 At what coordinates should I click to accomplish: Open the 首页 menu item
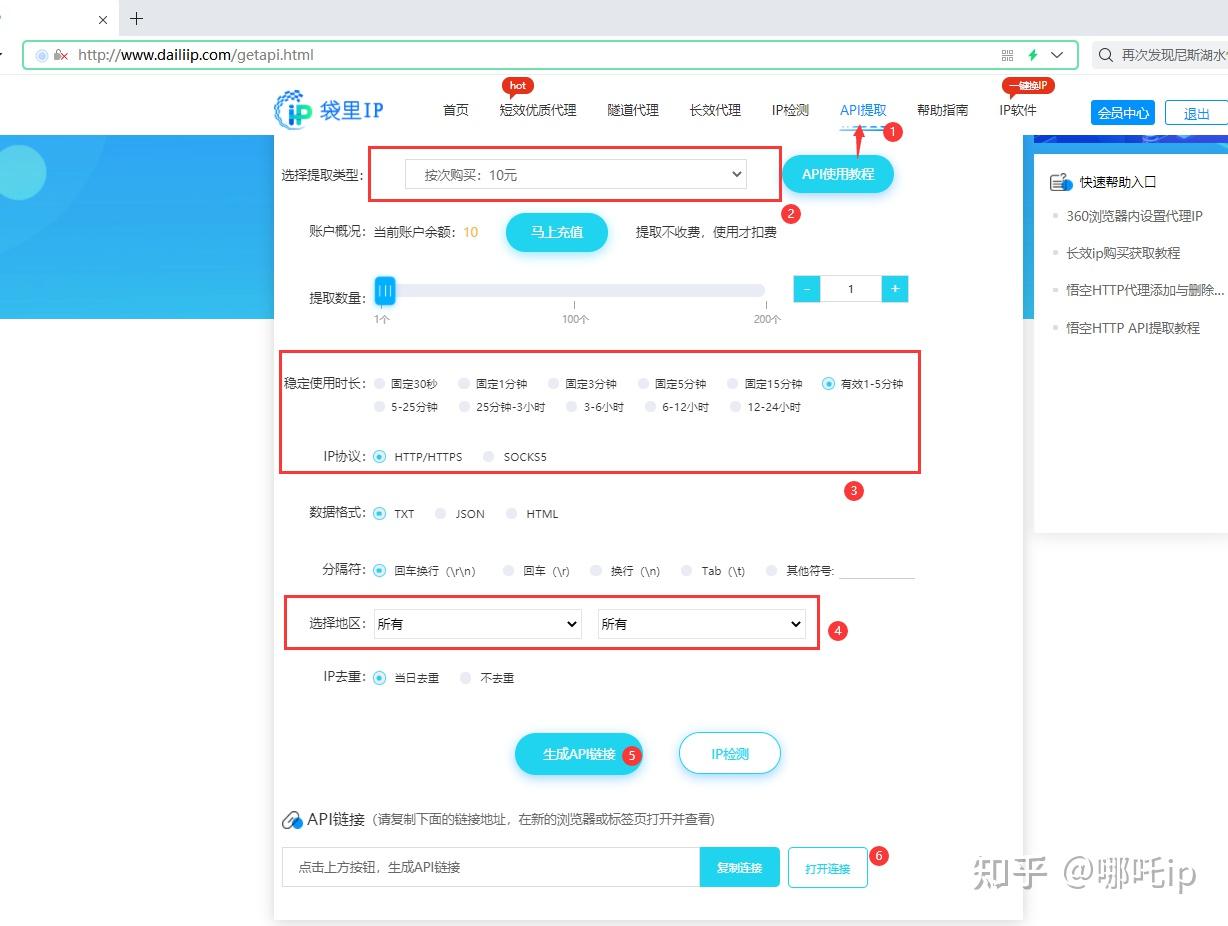[456, 110]
